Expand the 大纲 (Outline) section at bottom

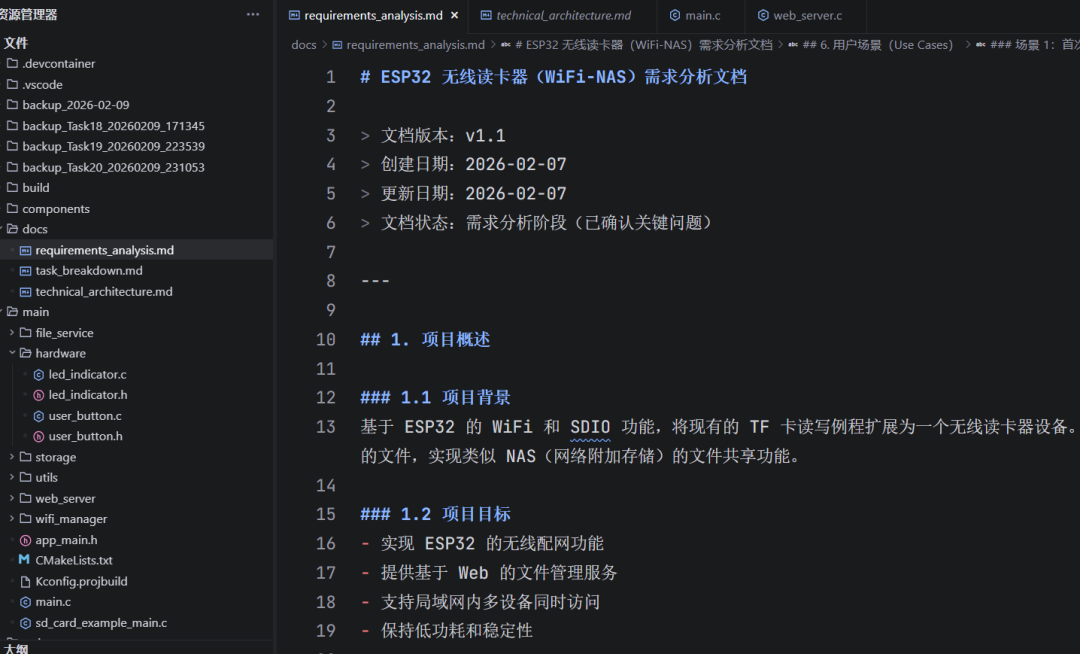coord(17,647)
